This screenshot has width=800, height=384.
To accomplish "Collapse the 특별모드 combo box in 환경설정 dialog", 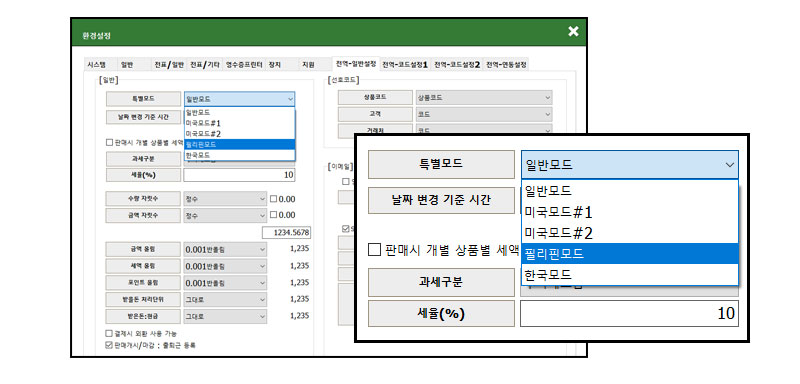I will pyautogui.click(x=239, y=99).
